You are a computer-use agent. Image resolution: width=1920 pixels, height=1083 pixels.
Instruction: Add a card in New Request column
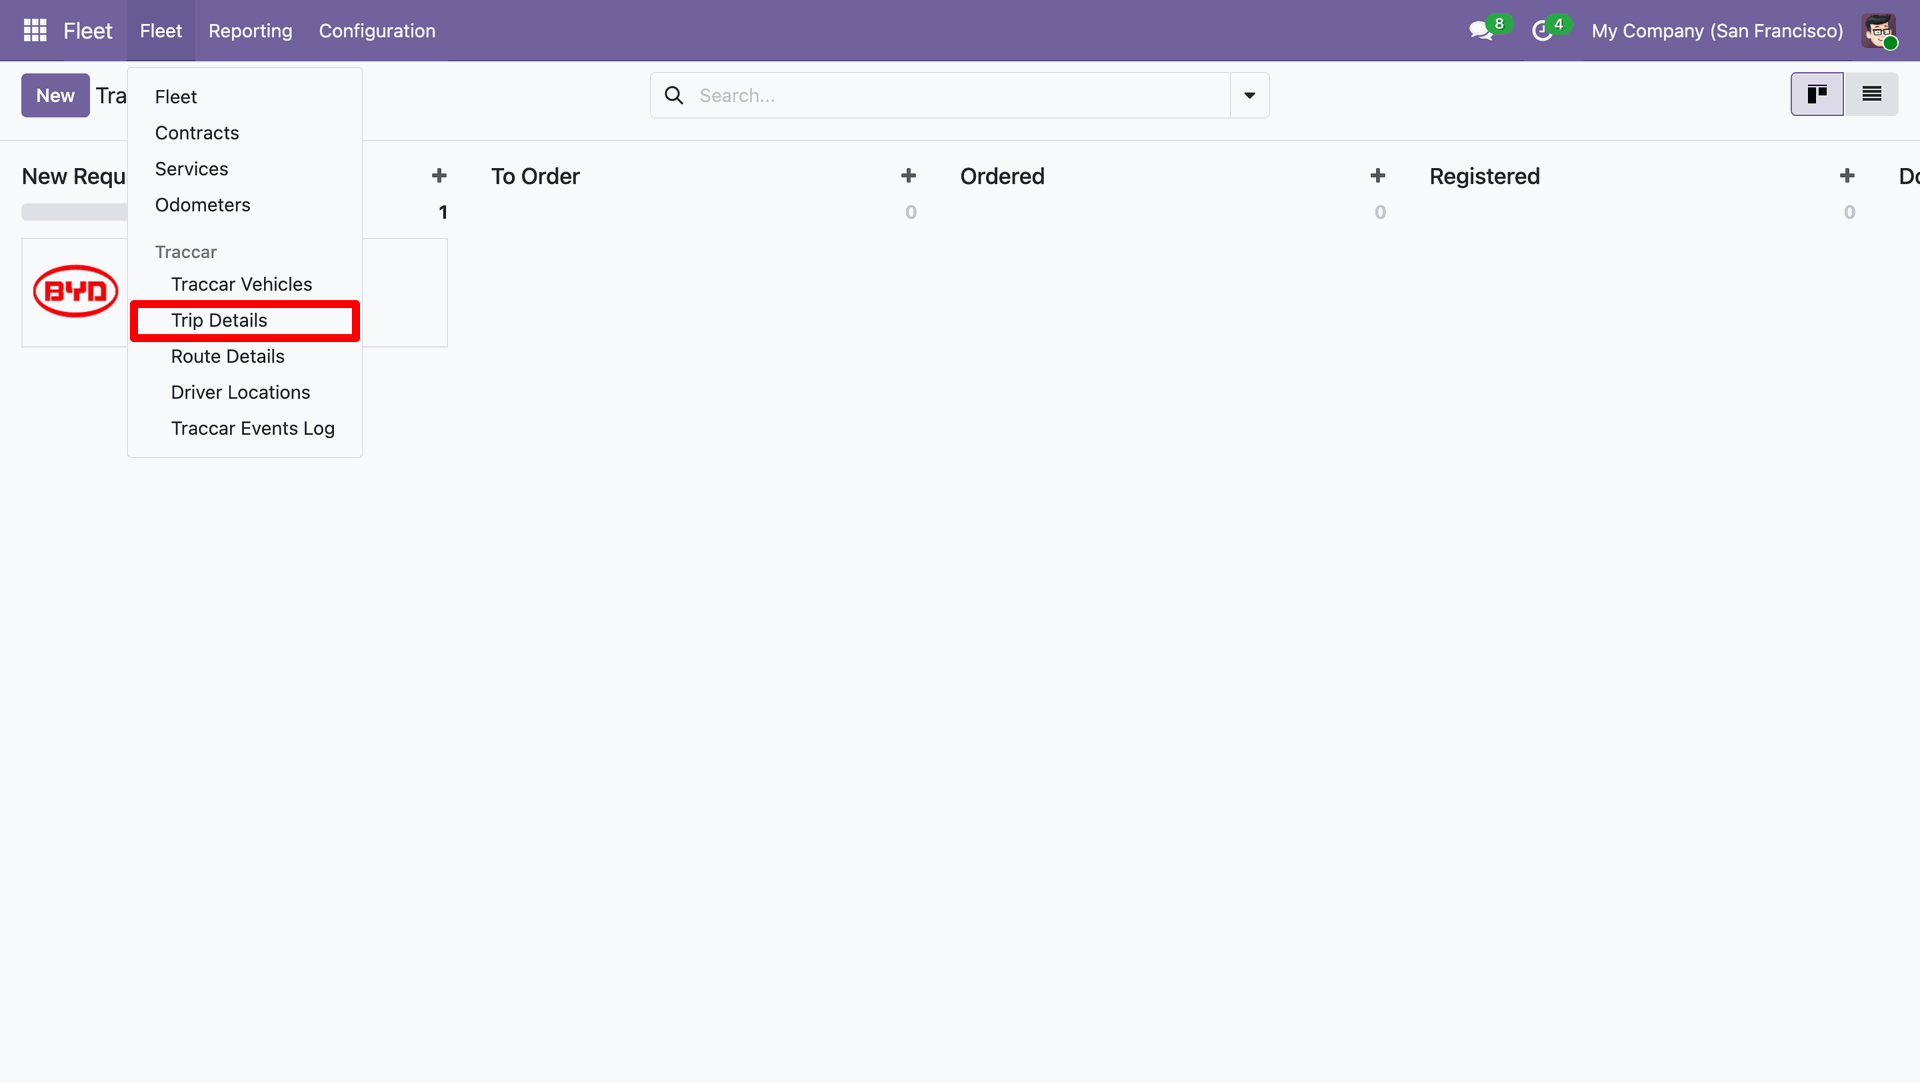point(439,175)
